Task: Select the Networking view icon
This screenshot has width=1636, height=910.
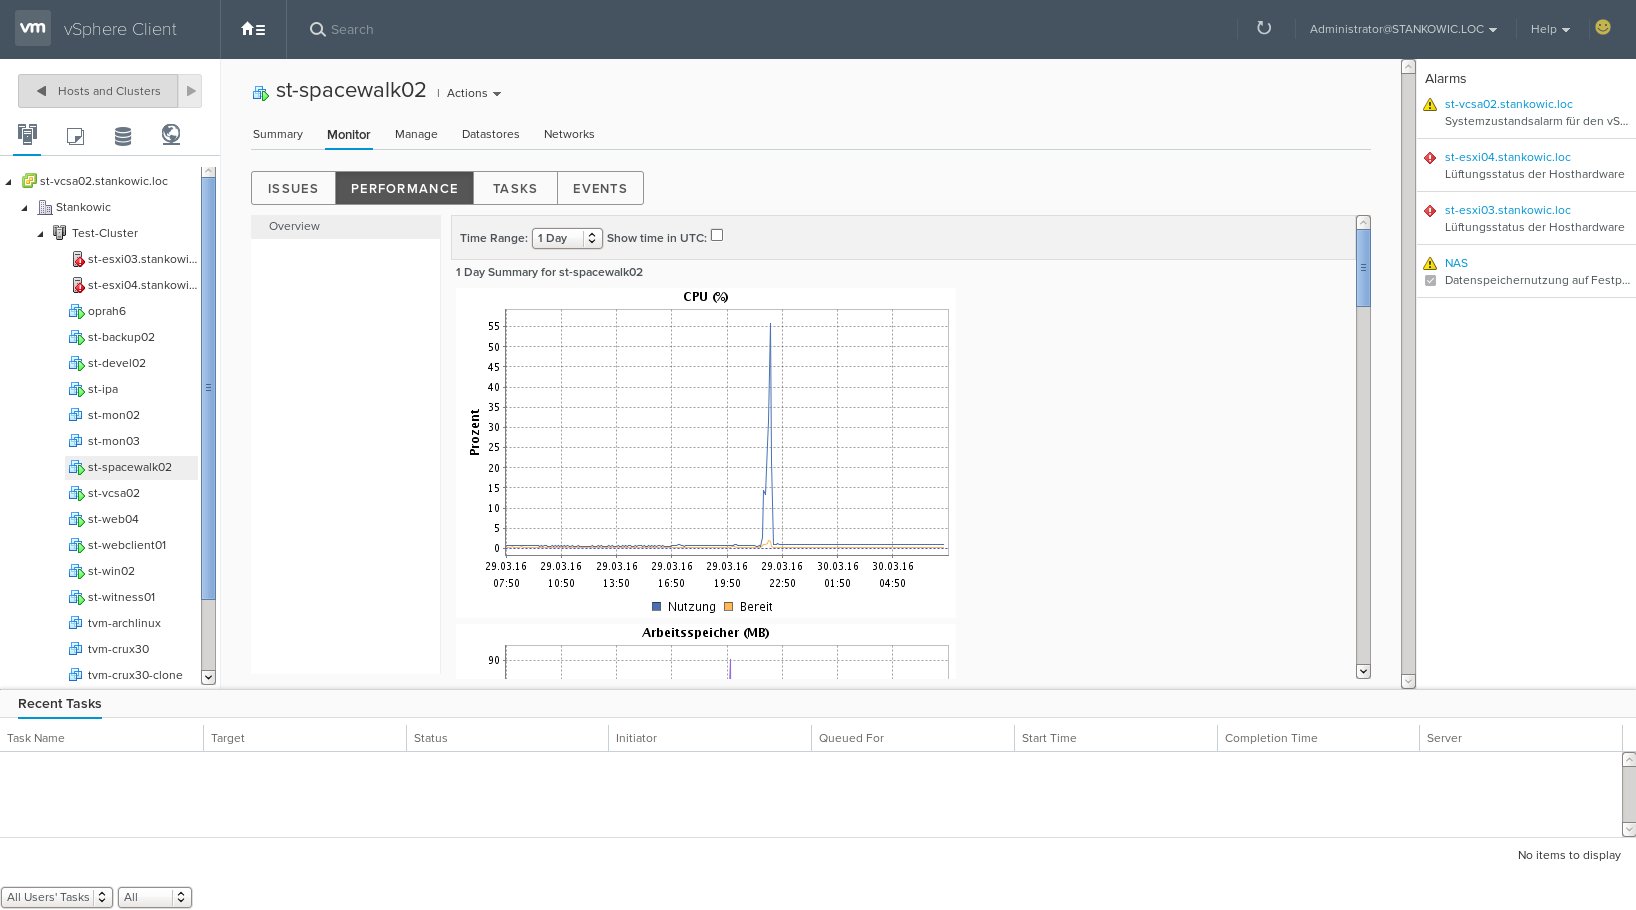Action: click(x=171, y=134)
